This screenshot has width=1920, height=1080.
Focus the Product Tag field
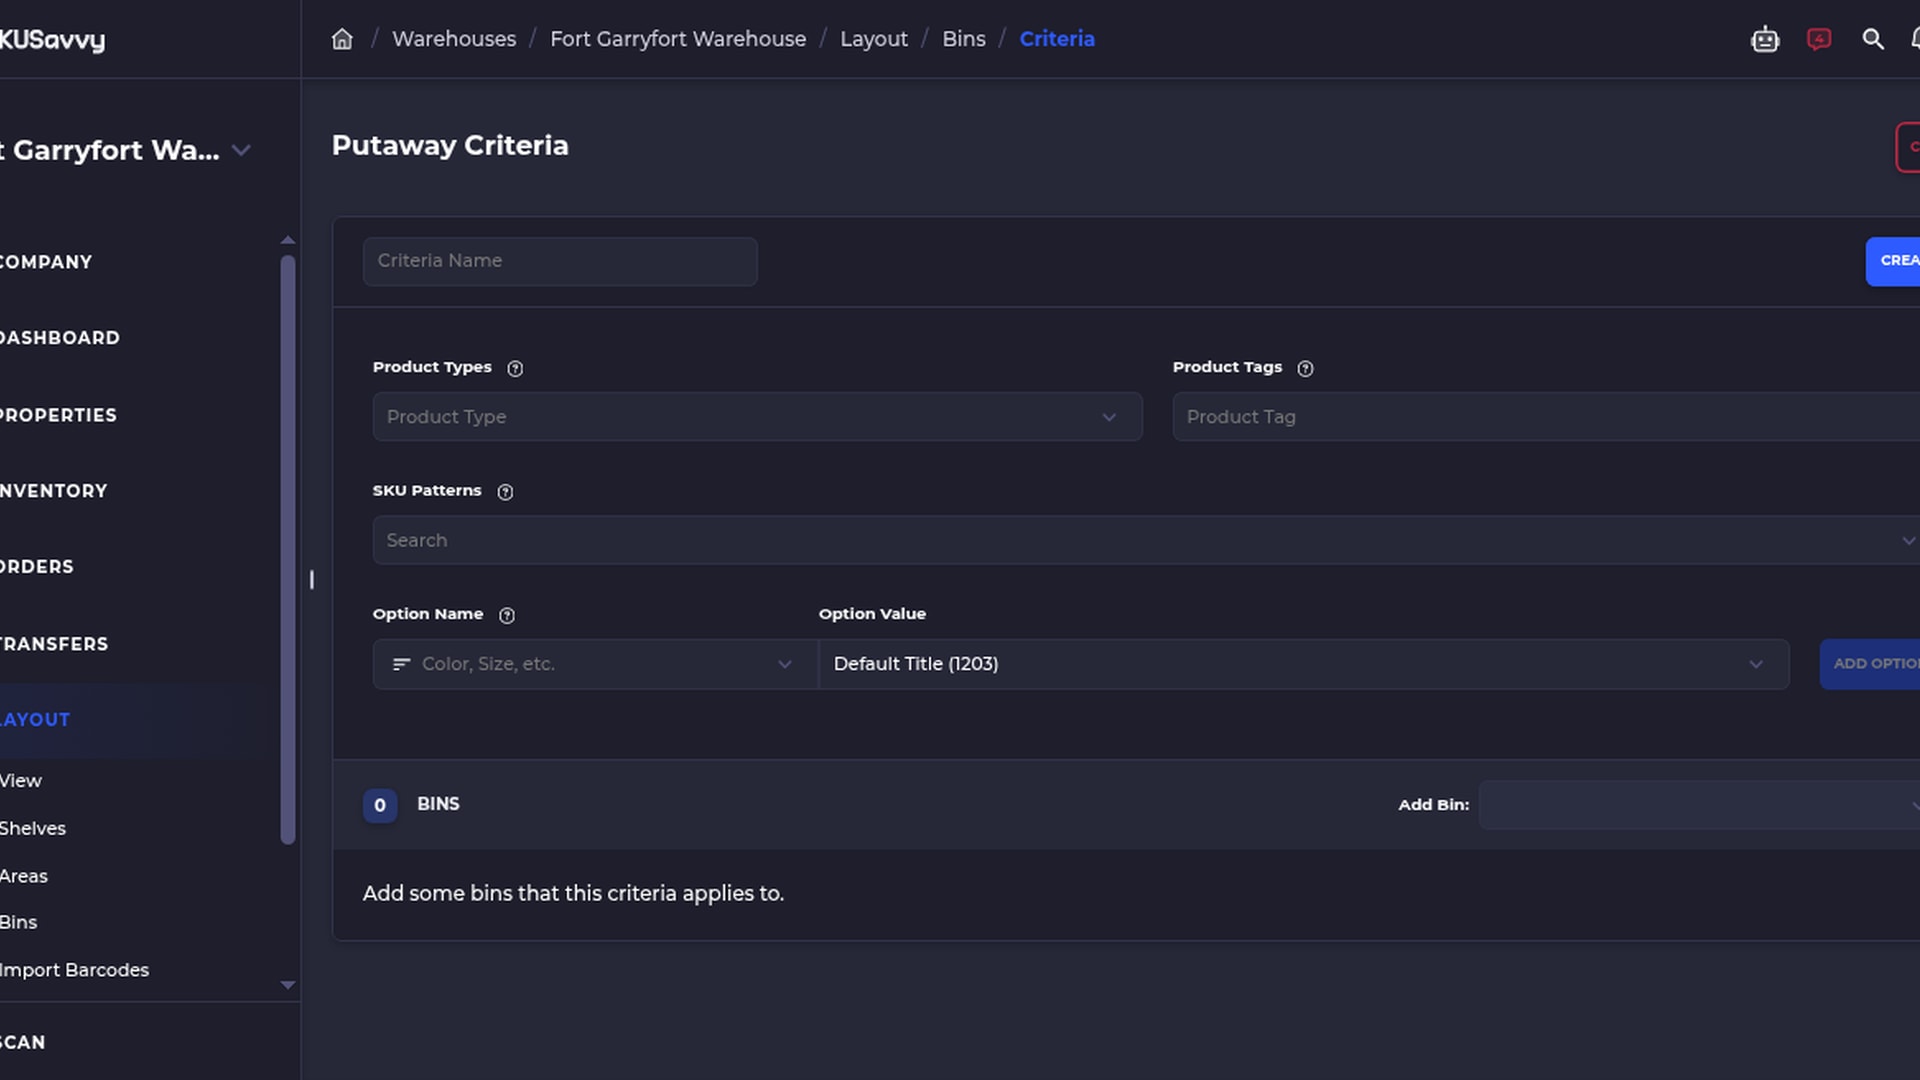[1546, 417]
